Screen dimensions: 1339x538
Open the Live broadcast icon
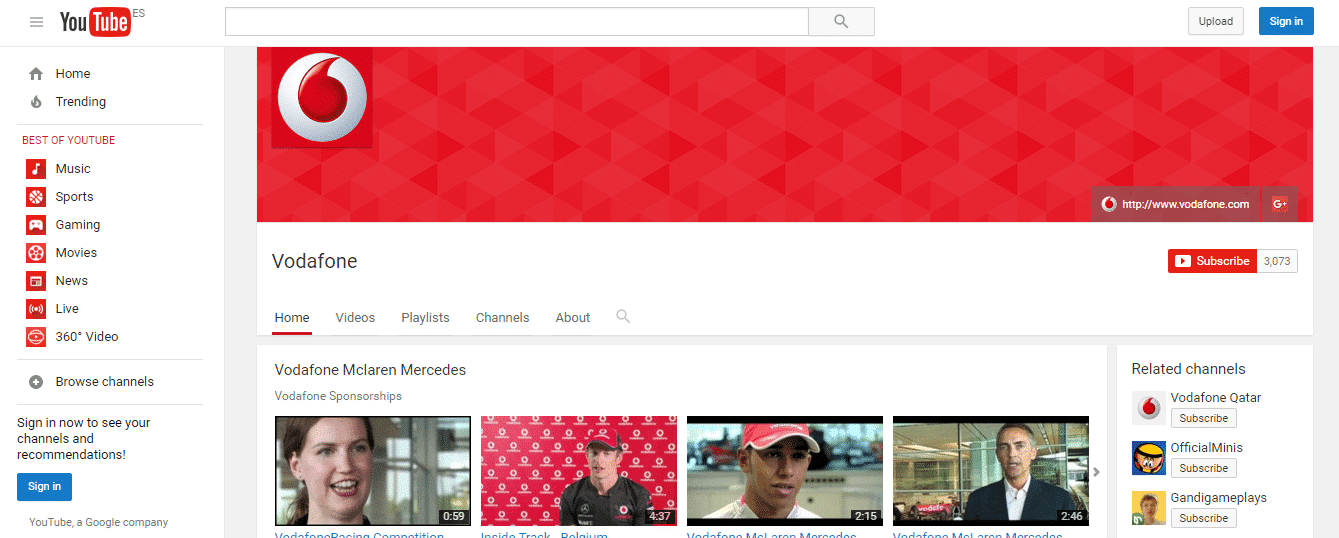36,309
